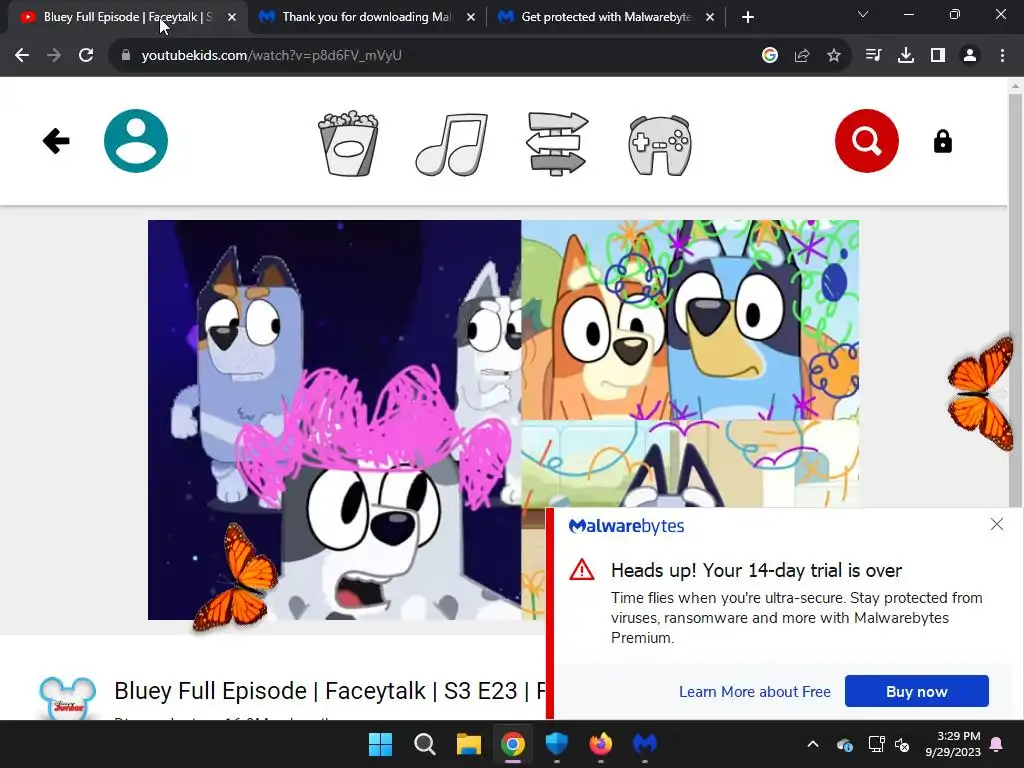The width and height of the screenshot is (1024, 768).
Task: Show hidden system tray icons
Action: pos(812,744)
